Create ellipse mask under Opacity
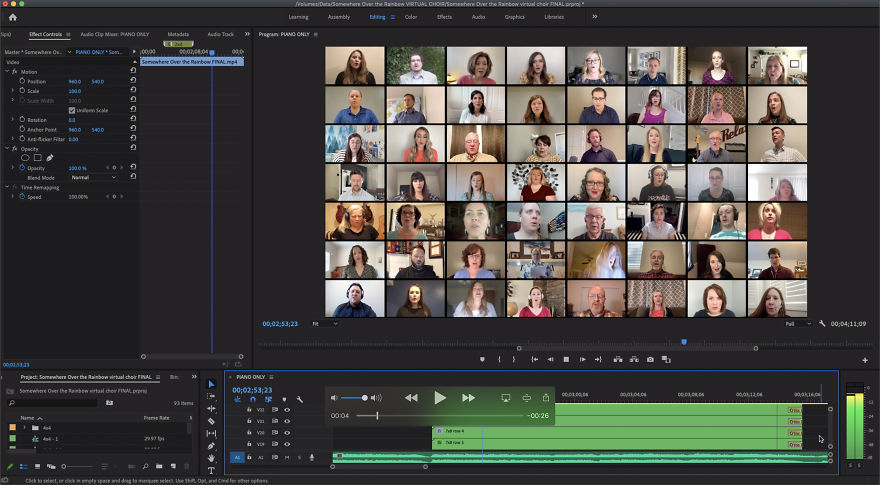This screenshot has height=485, width=880. pyautogui.click(x=25, y=158)
